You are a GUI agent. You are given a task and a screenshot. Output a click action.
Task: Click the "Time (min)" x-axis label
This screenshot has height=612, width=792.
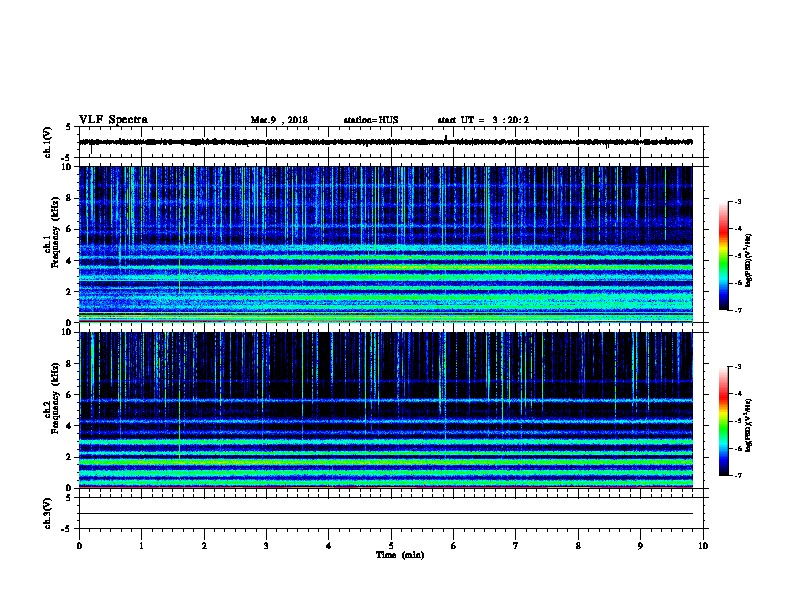(x=400, y=555)
